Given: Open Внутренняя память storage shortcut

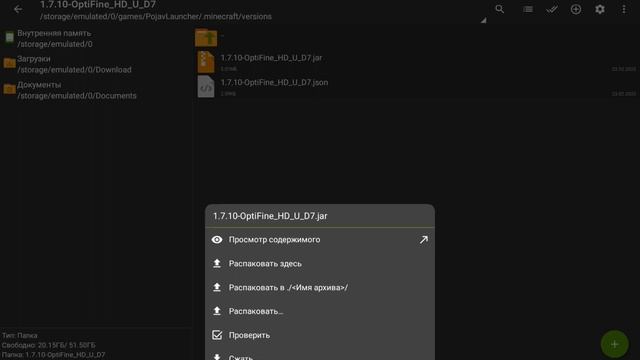Looking at the screenshot, I should coord(96,38).
